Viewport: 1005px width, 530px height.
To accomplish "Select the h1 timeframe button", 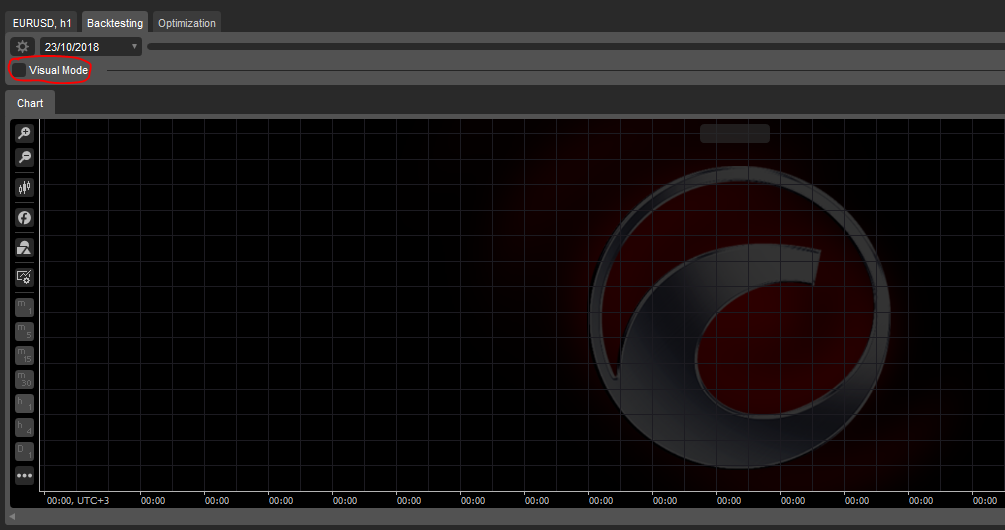I will pyautogui.click(x=24, y=403).
